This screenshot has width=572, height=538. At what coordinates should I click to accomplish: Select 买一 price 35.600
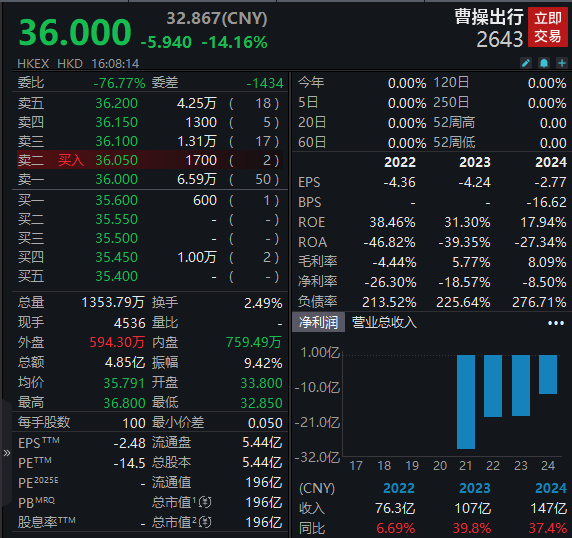(x=116, y=200)
